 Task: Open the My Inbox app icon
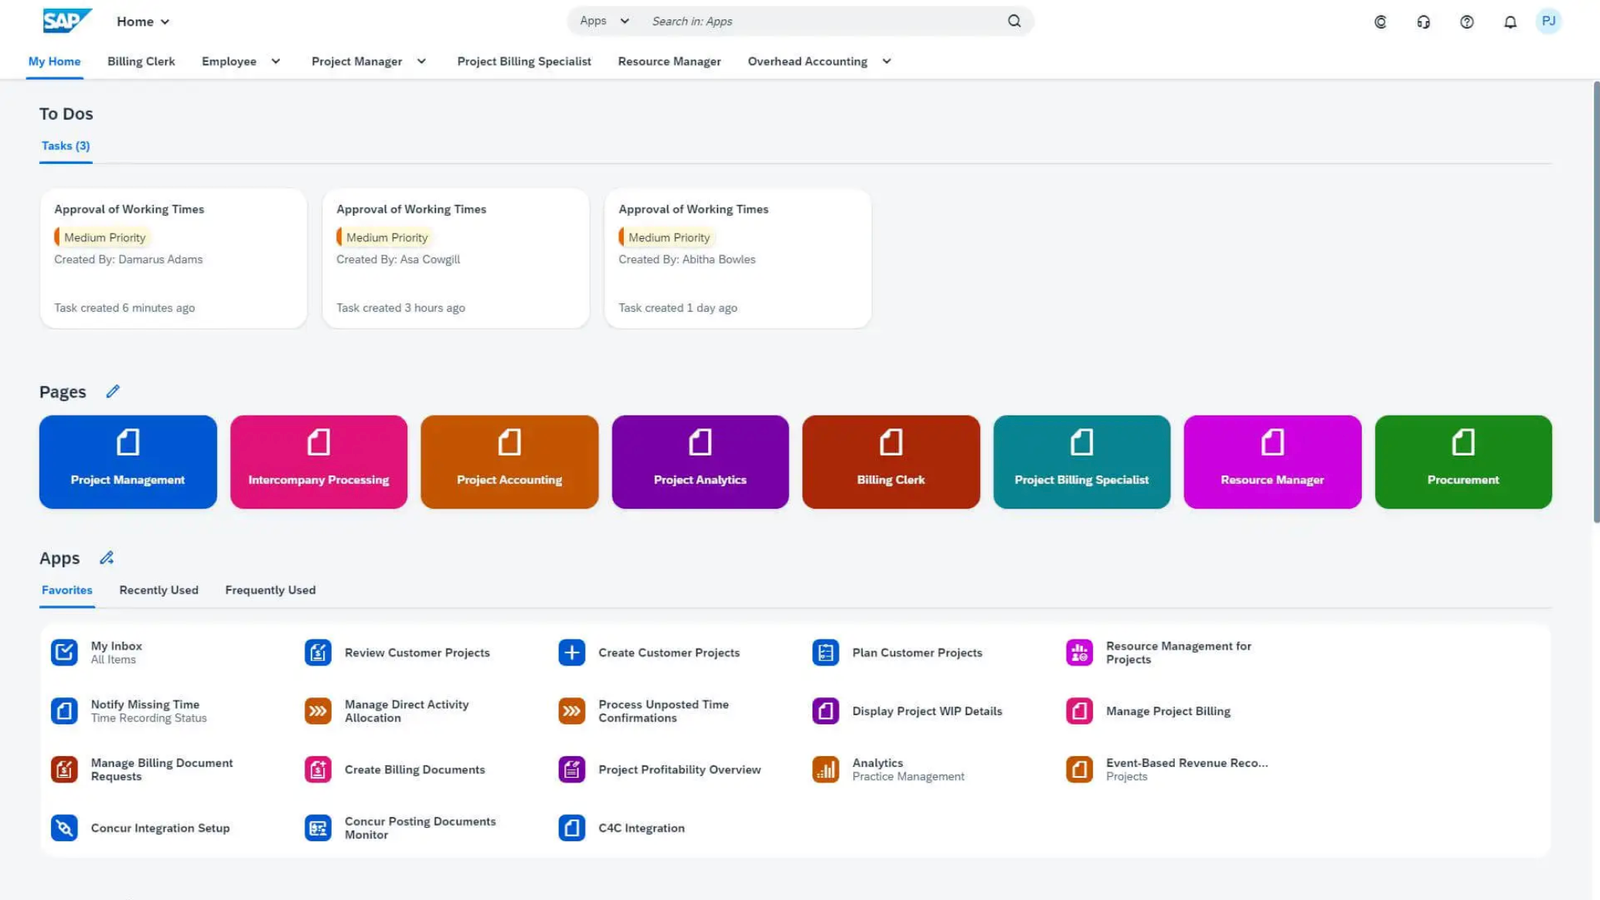[x=64, y=653]
